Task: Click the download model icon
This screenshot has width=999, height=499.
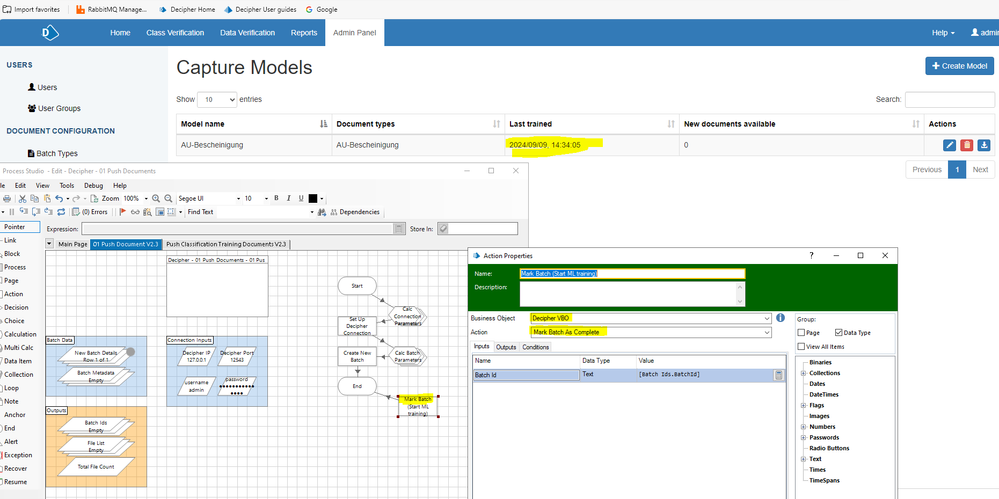Action: coord(983,145)
